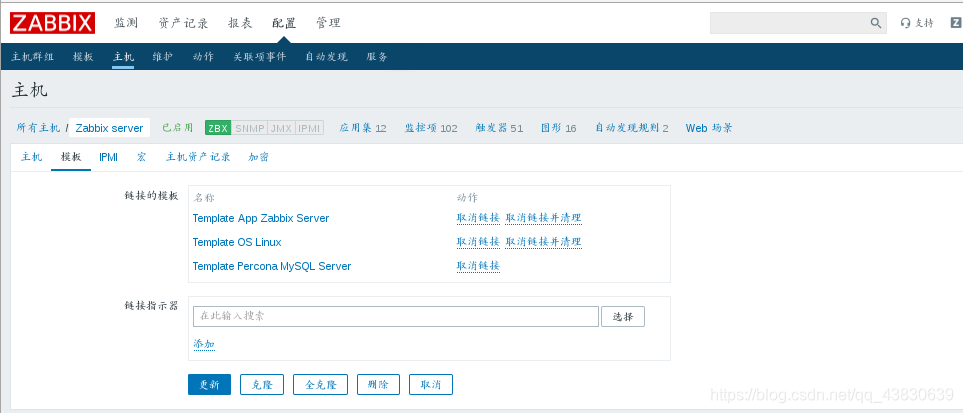Focus the 链接指示器 search input
The width and height of the screenshot is (963, 413).
tap(396, 317)
